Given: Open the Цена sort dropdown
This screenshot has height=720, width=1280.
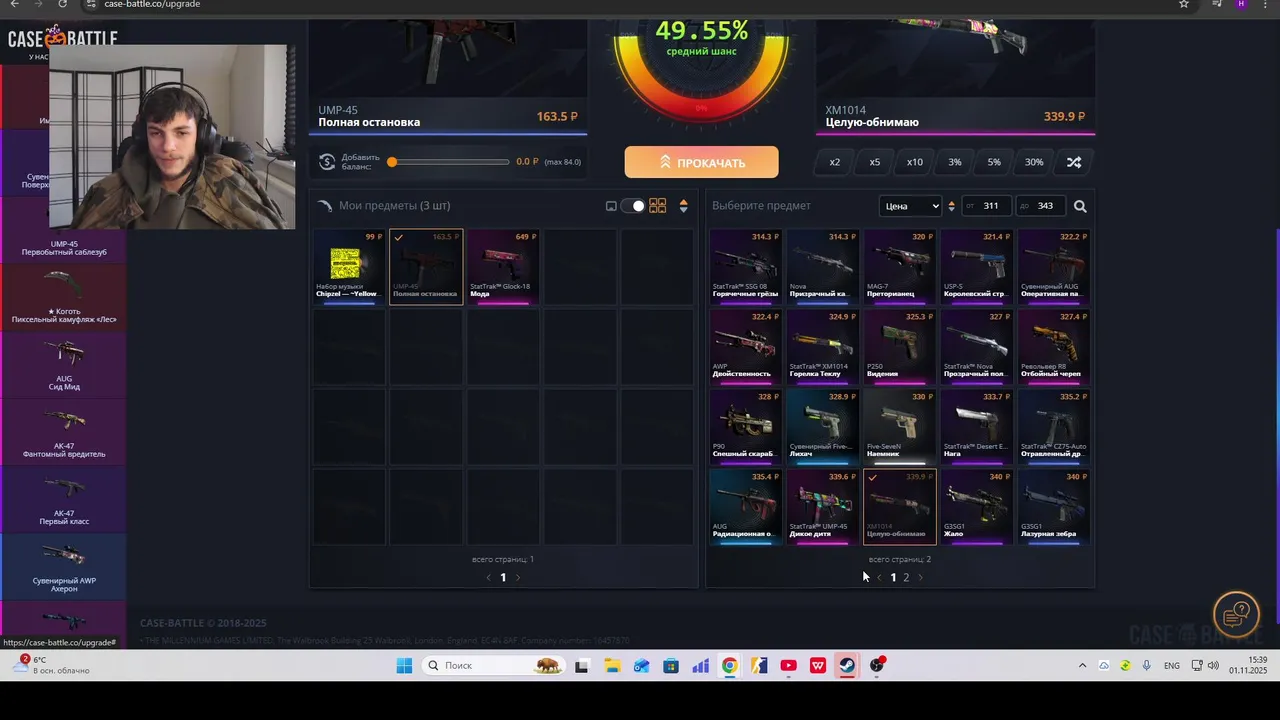Looking at the screenshot, I should 911,206.
